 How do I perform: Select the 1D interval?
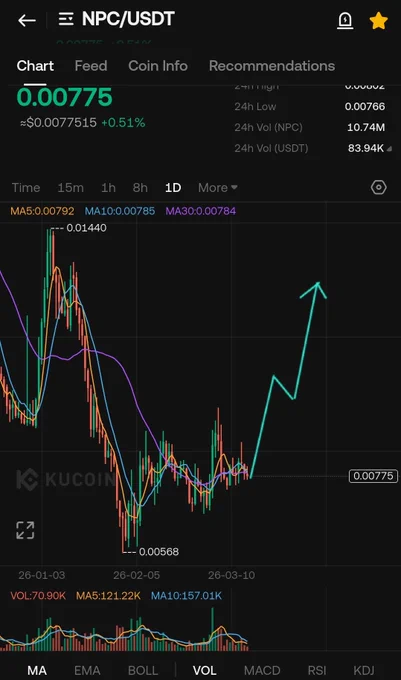173,188
